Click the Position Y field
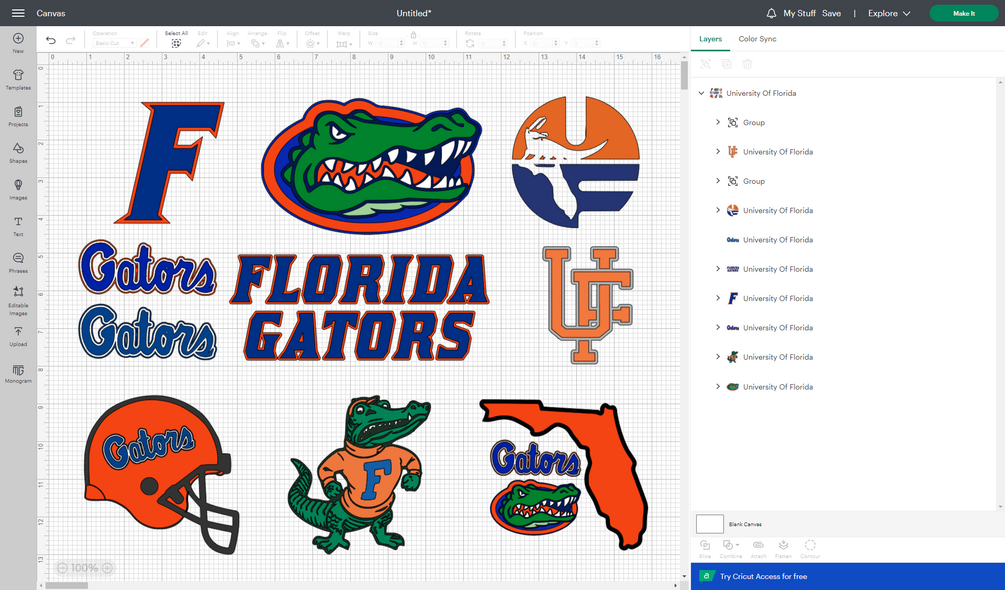Viewport: 1005px width, 590px height. pos(586,43)
